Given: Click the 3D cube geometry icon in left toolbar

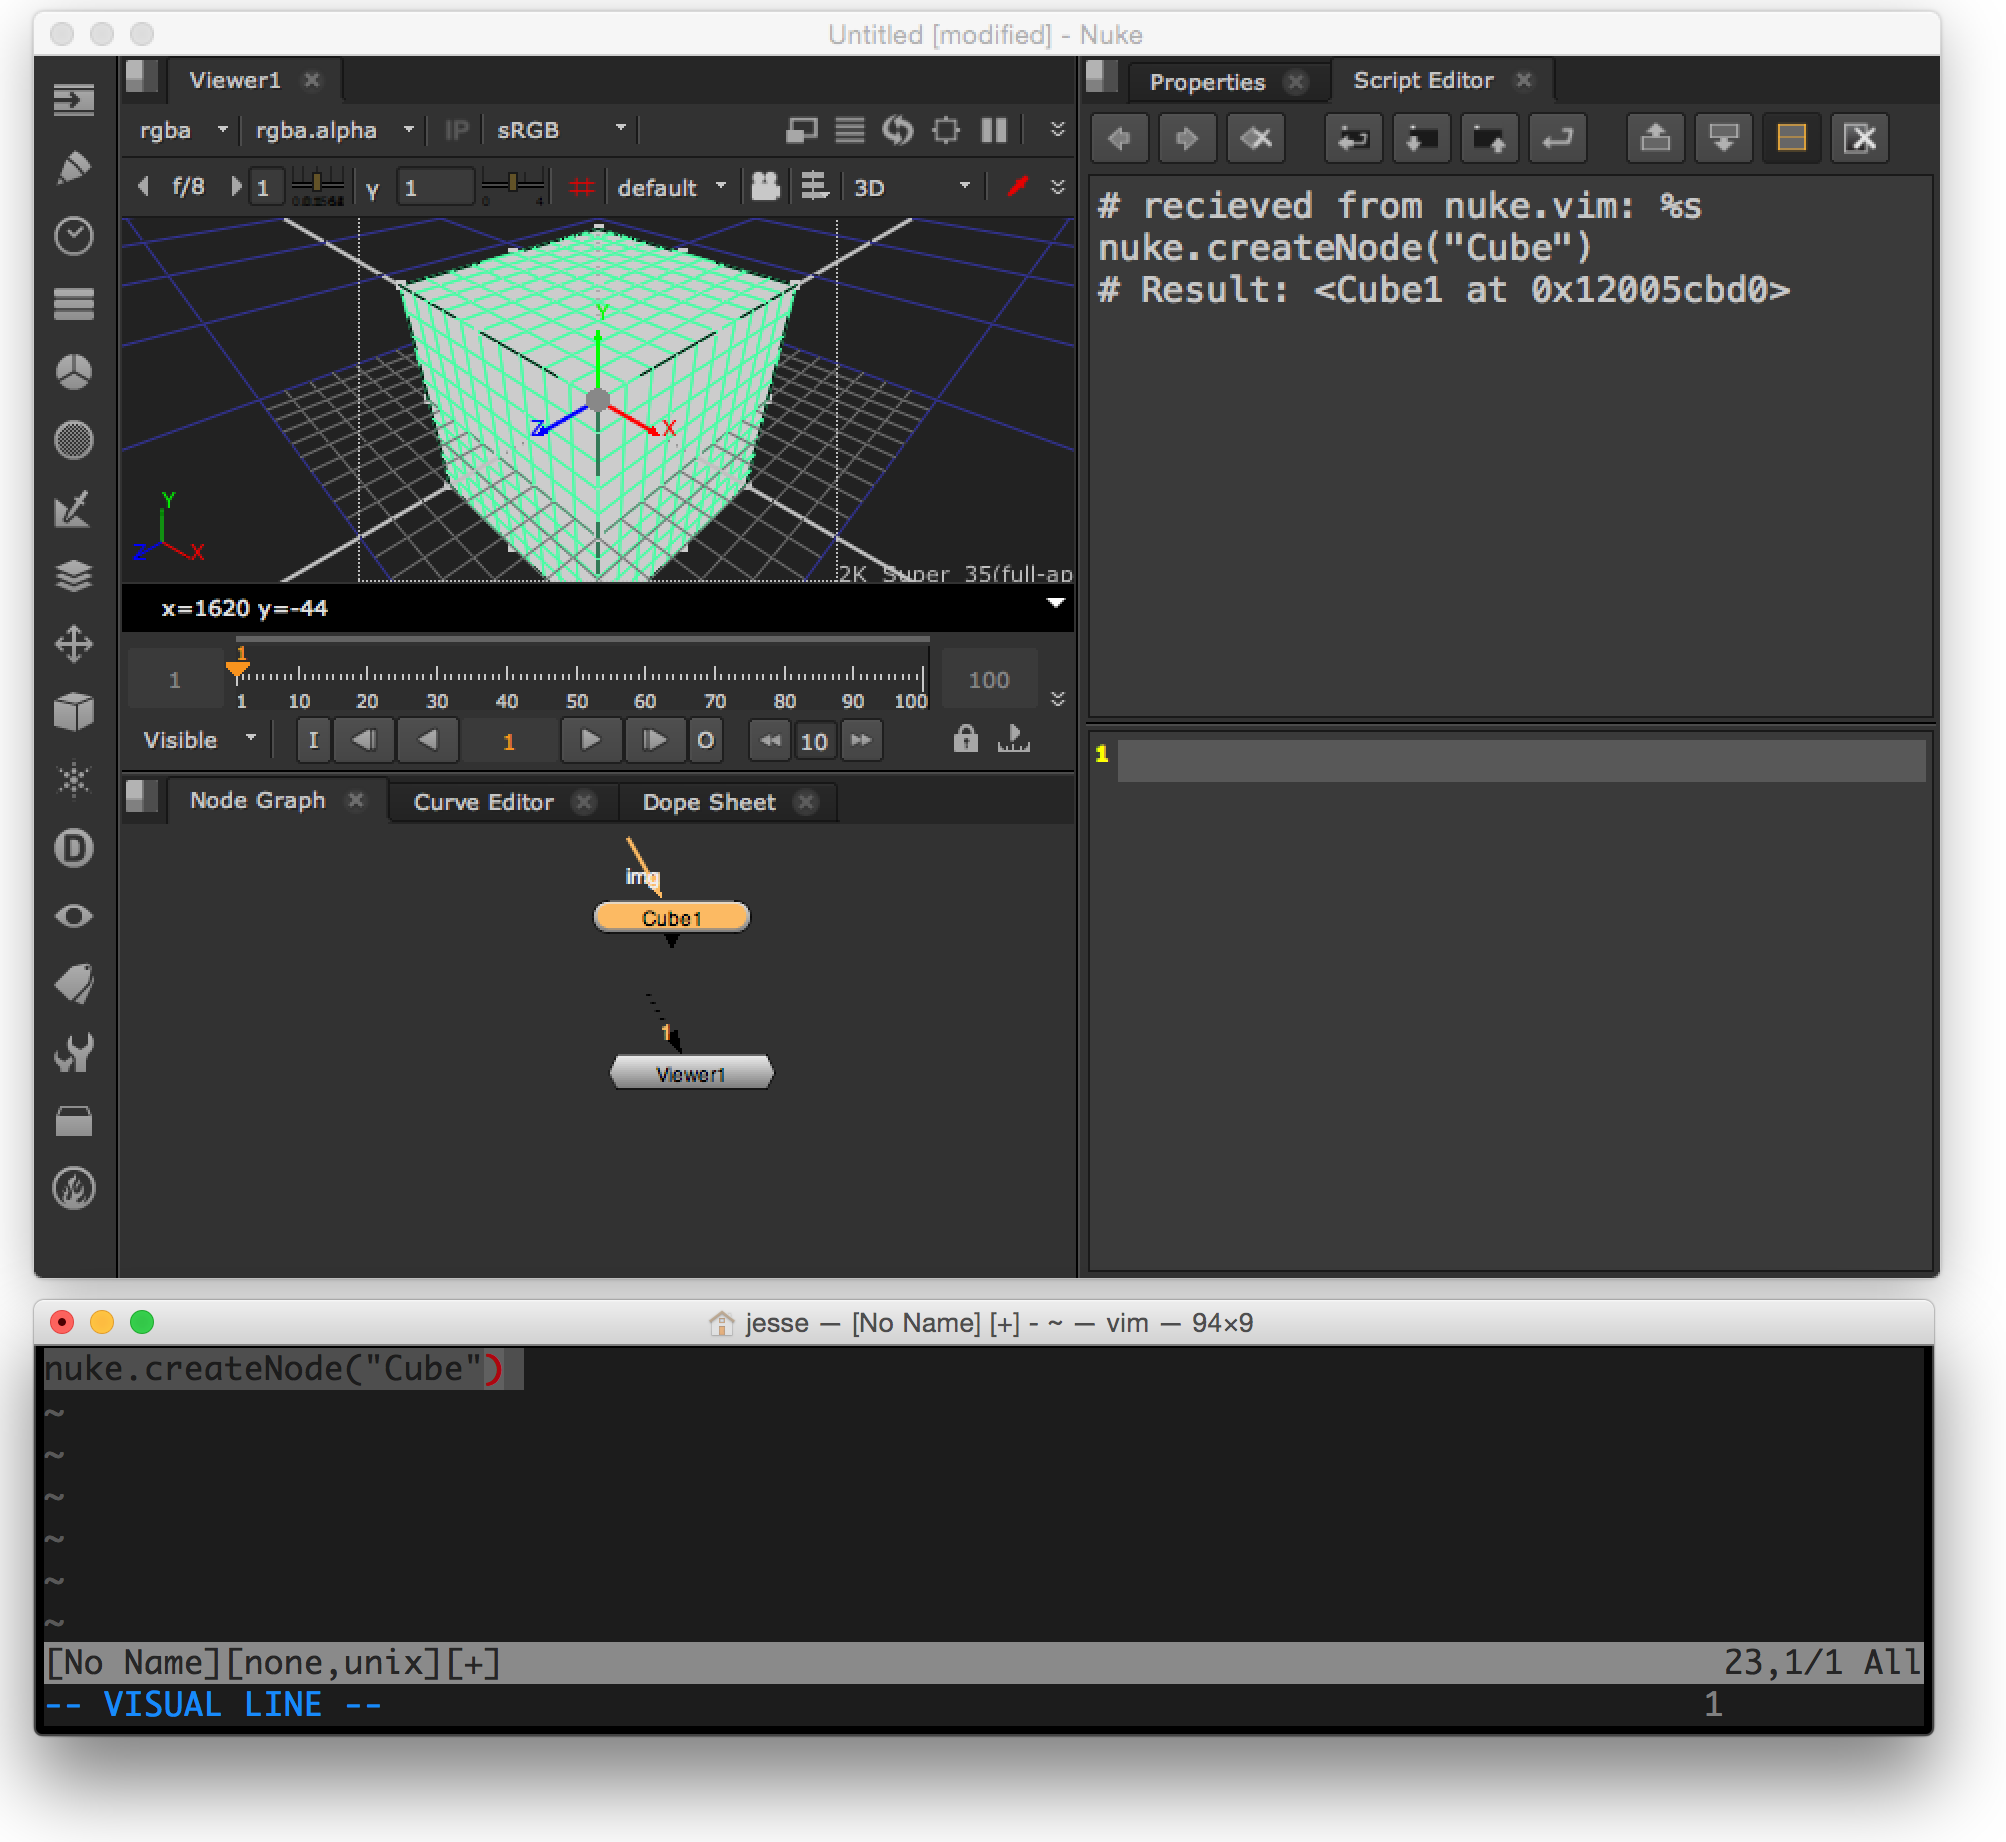Looking at the screenshot, I should point(73,712).
